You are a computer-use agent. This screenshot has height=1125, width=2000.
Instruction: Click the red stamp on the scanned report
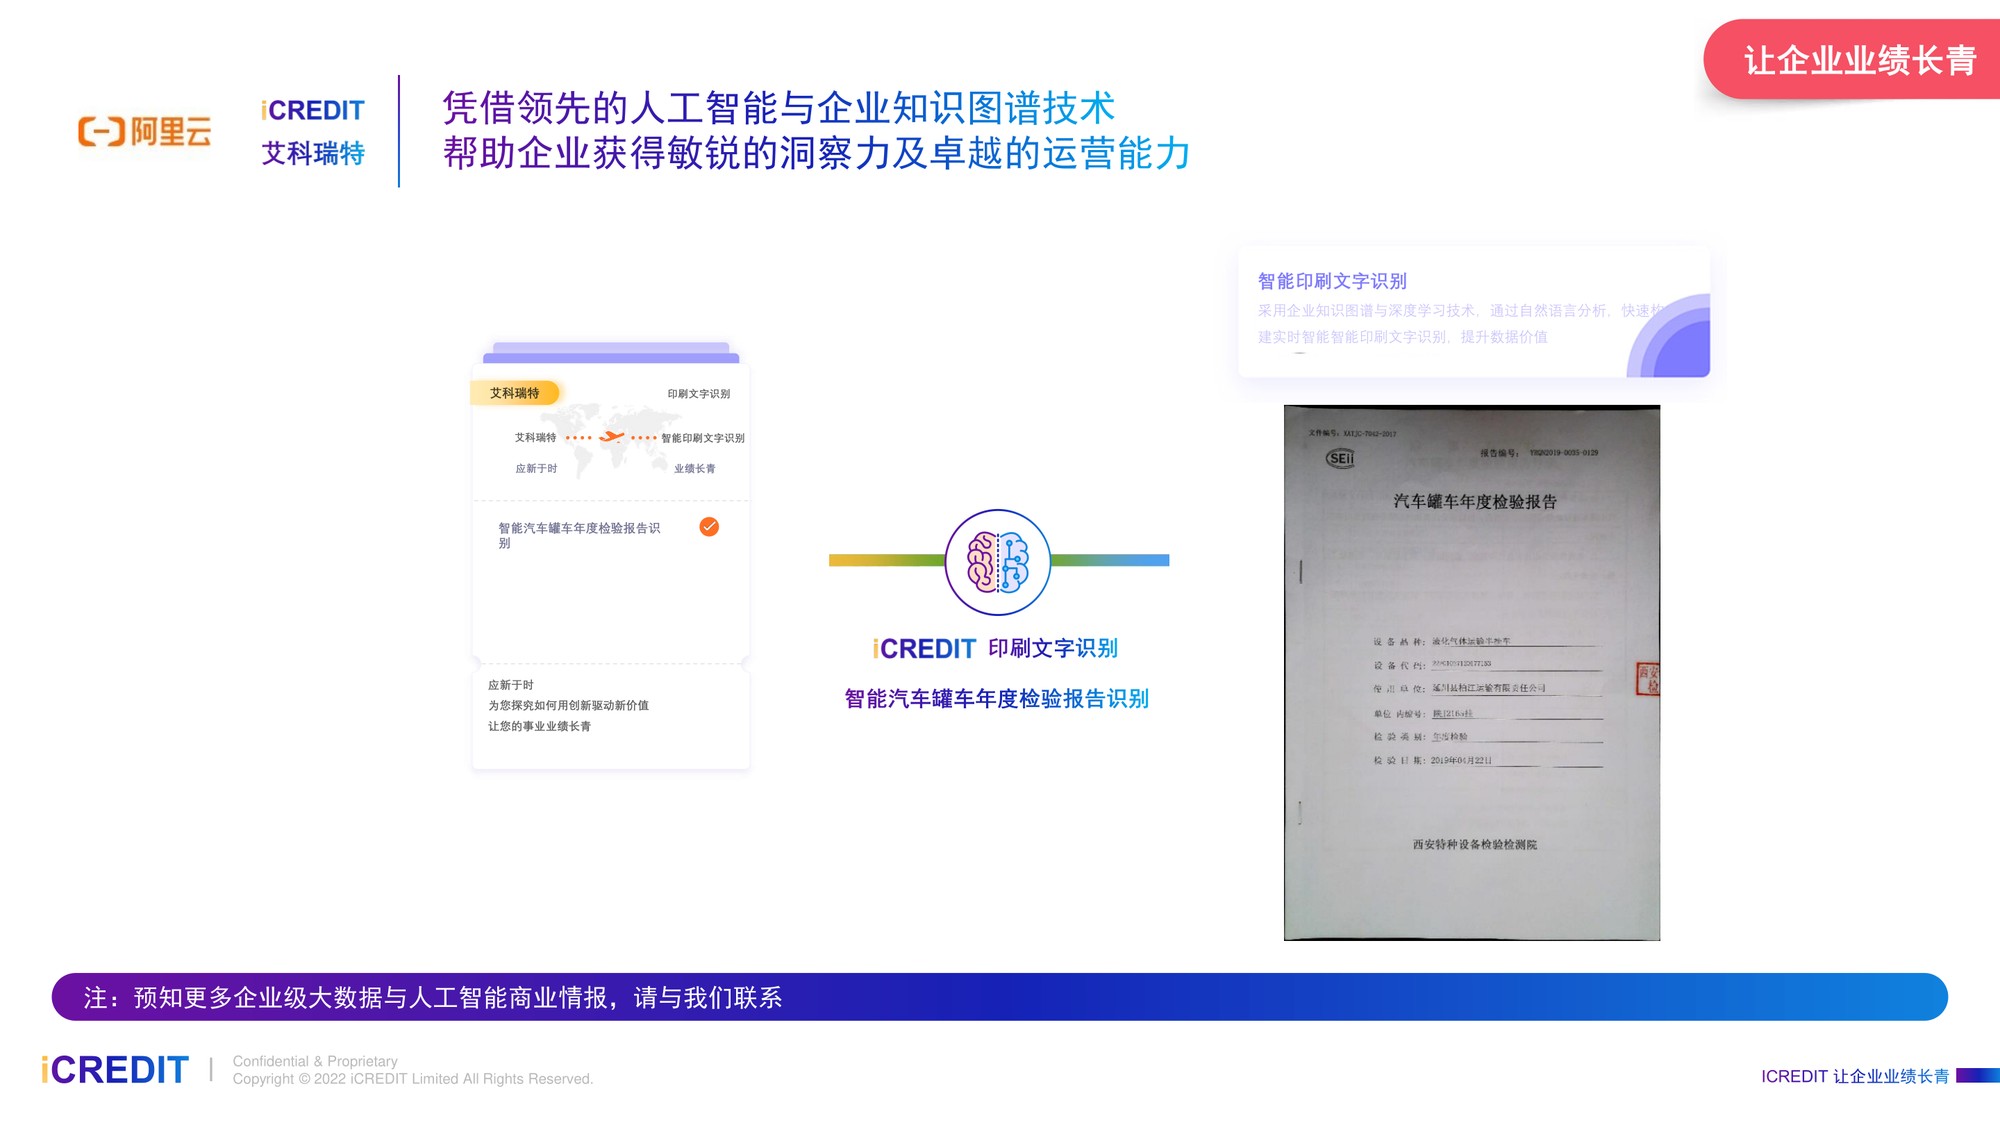(1648, 679)
